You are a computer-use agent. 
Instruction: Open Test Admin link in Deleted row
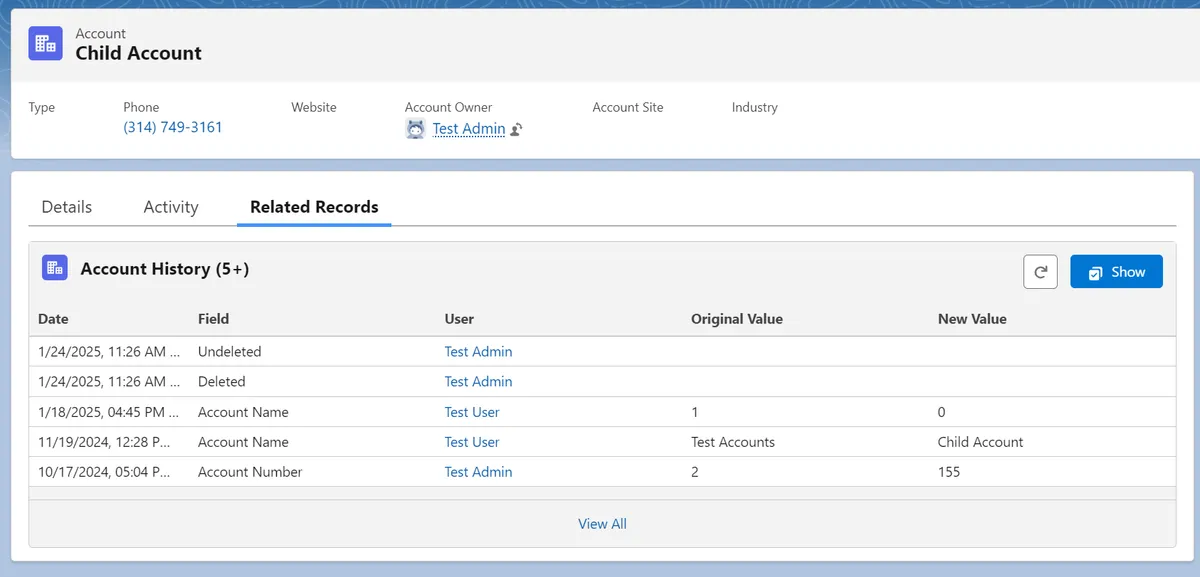(478, 382)
